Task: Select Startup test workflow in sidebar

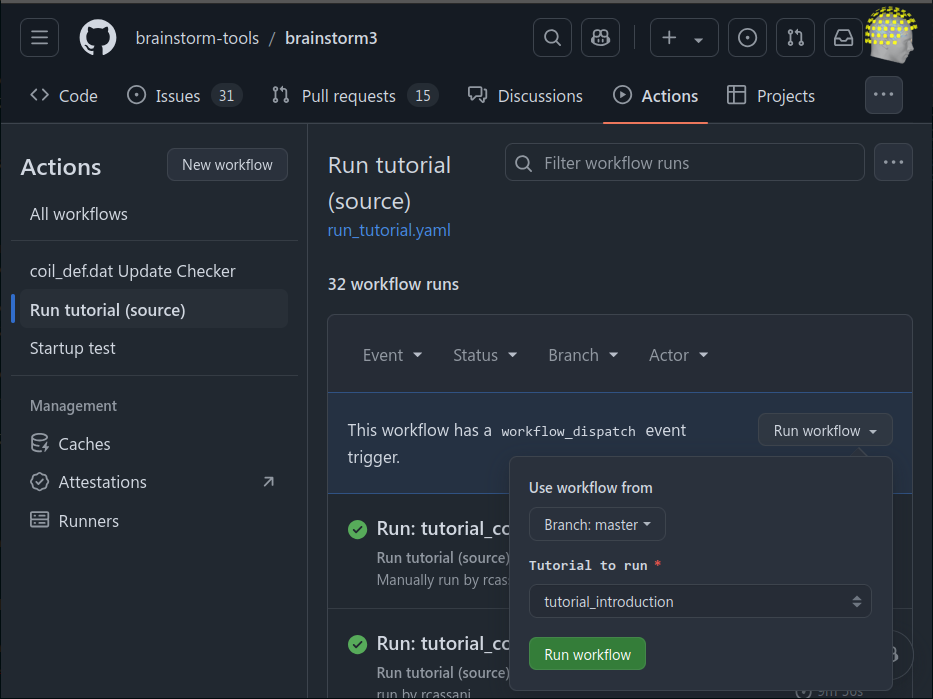Action: point(73,348)
